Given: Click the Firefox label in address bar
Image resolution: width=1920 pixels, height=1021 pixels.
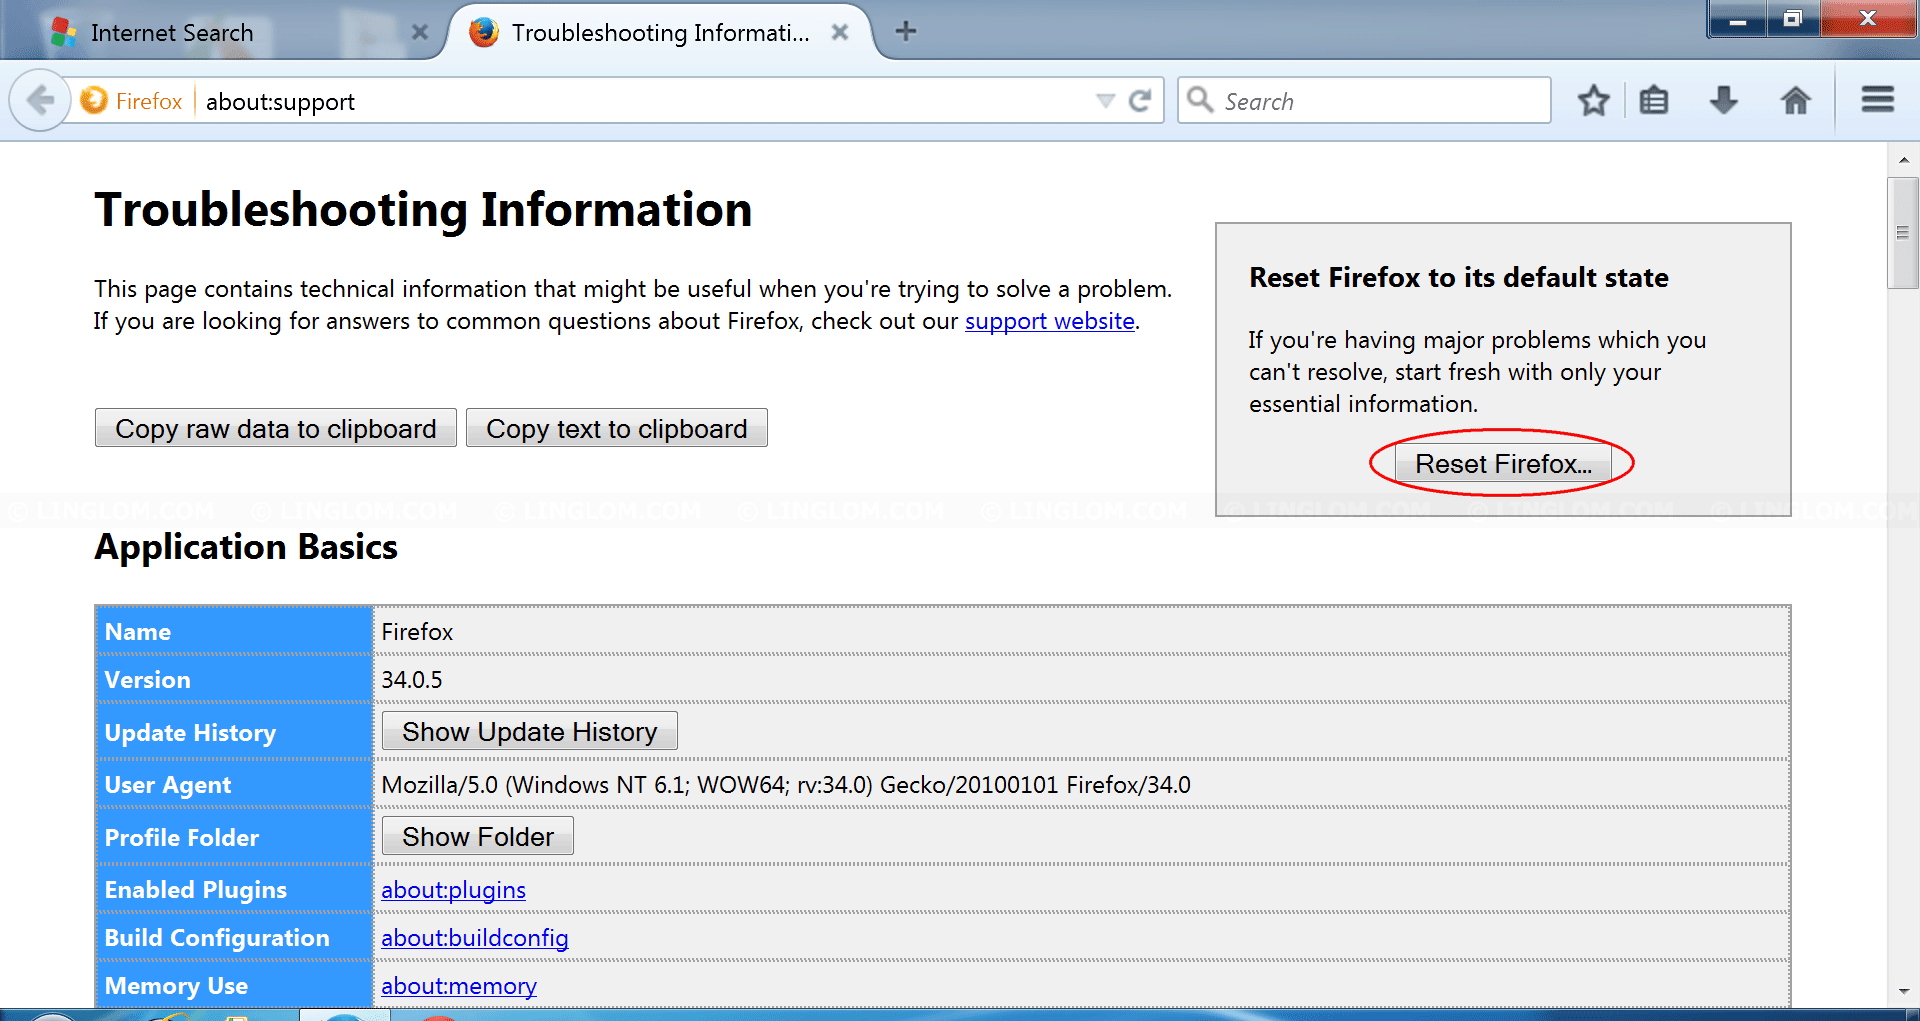Looking at the screenshot, I should tap(149, 101).
